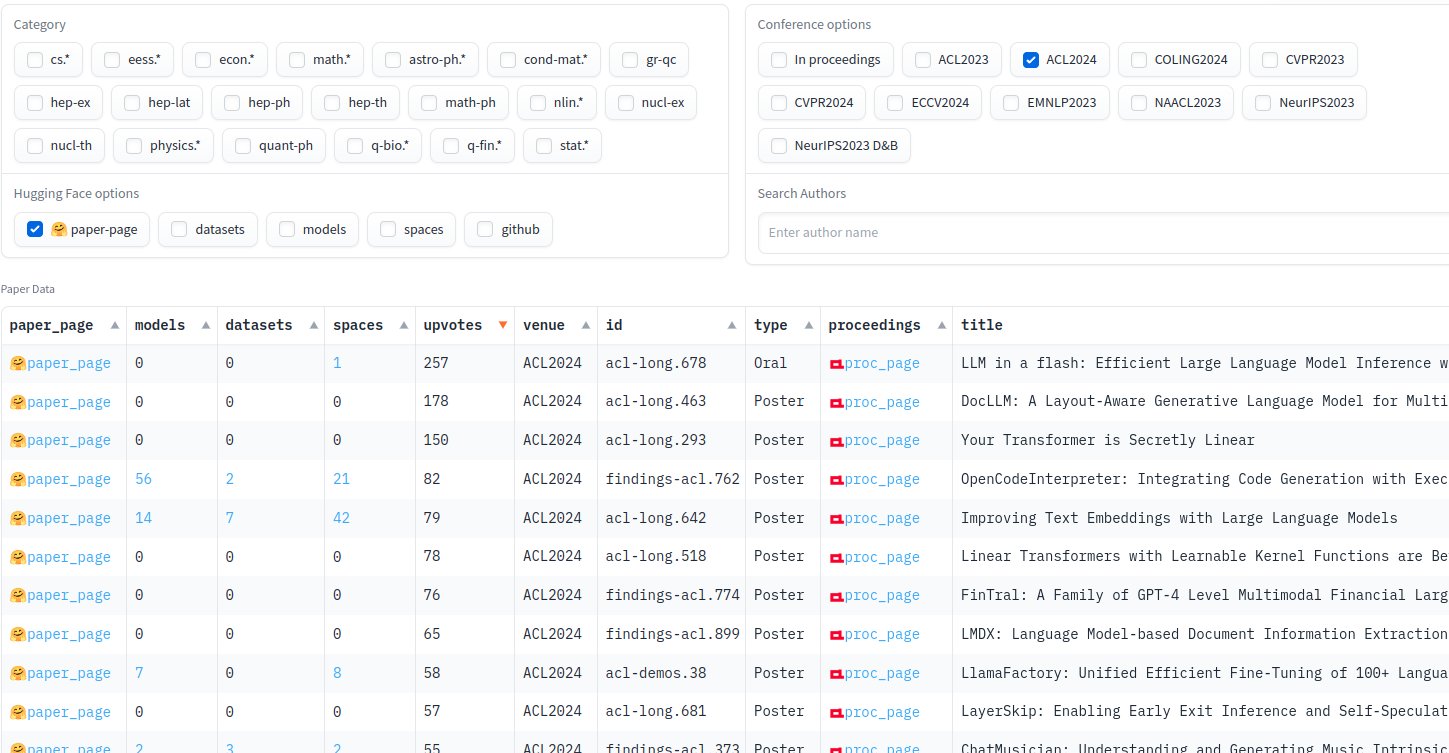Open the 42 spaces link
This screenshot has height=753, width=1449.
click(x=341, y=518)
